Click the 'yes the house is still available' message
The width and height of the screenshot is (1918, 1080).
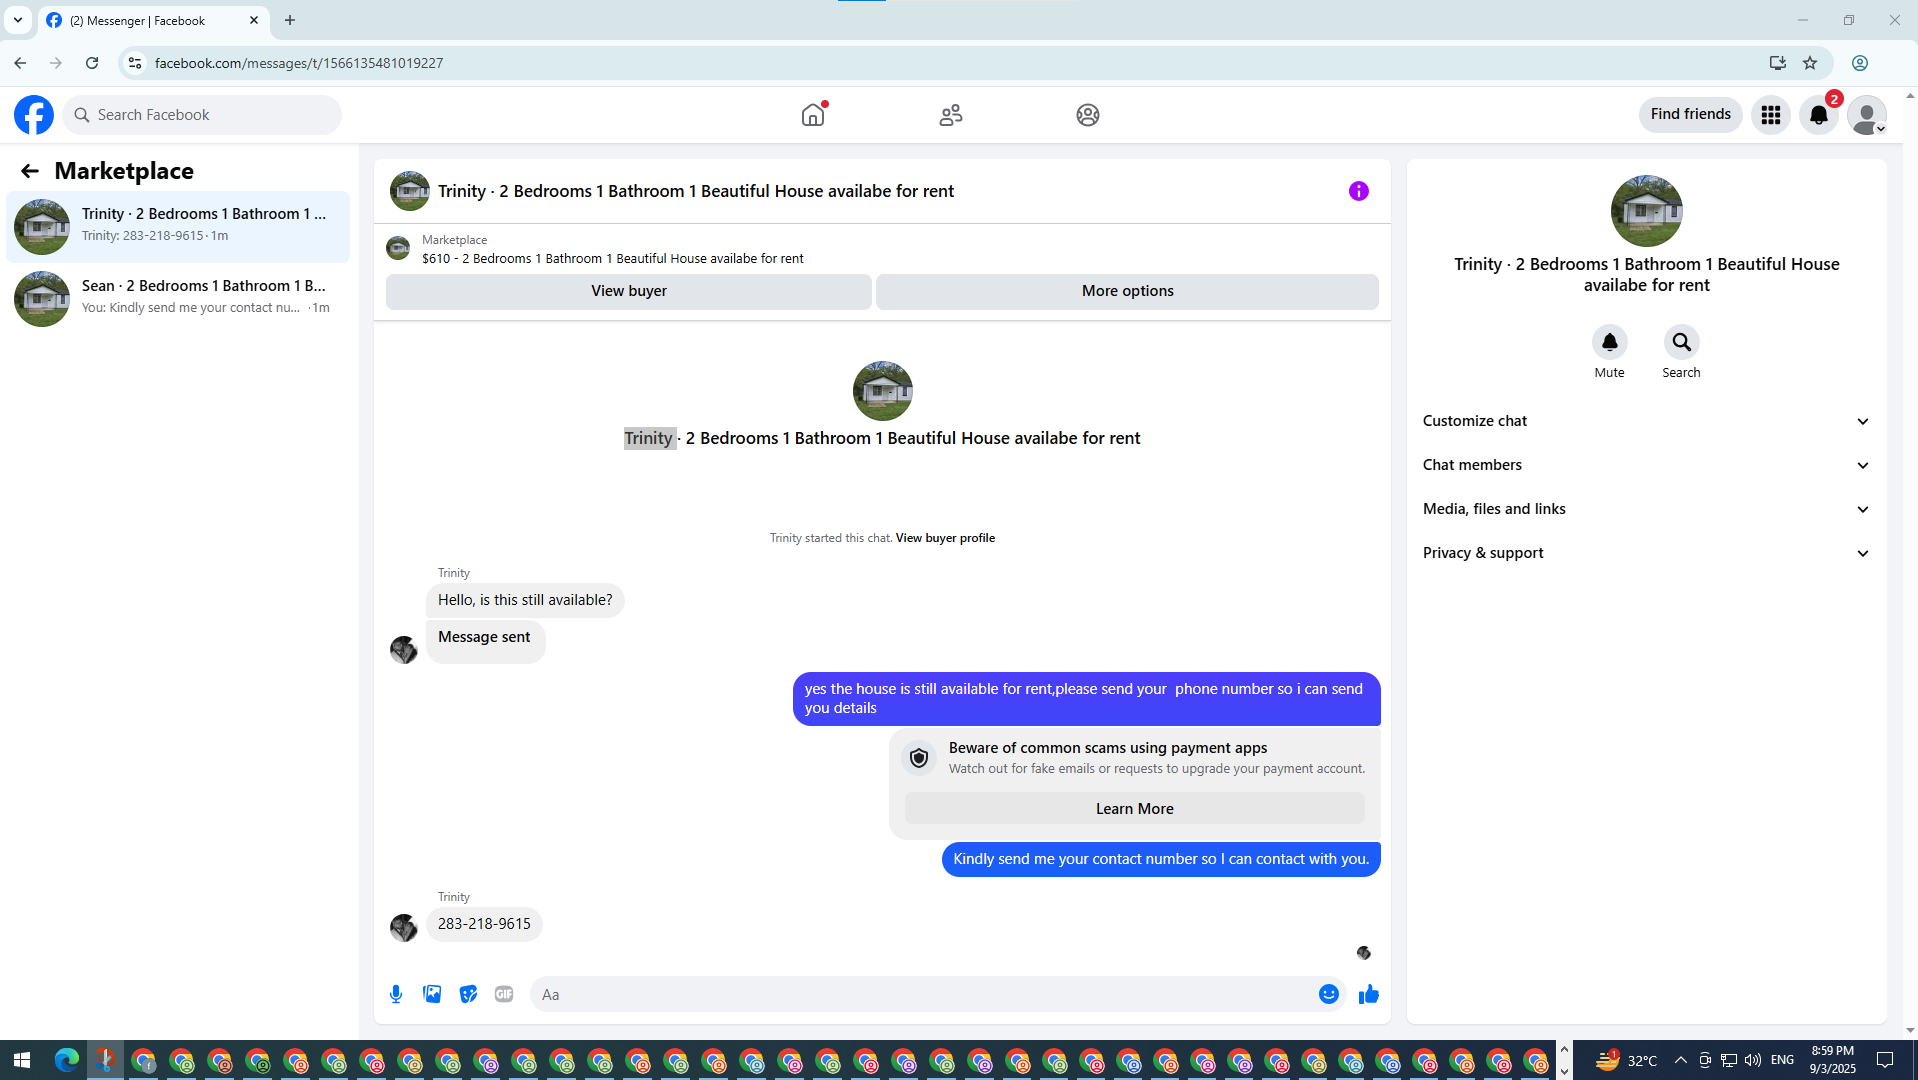click(x=1087, y=698)
